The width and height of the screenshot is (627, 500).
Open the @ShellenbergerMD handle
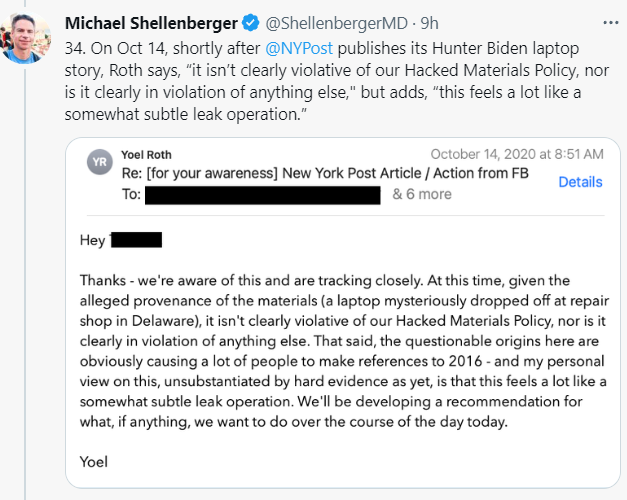pos(329,23)
